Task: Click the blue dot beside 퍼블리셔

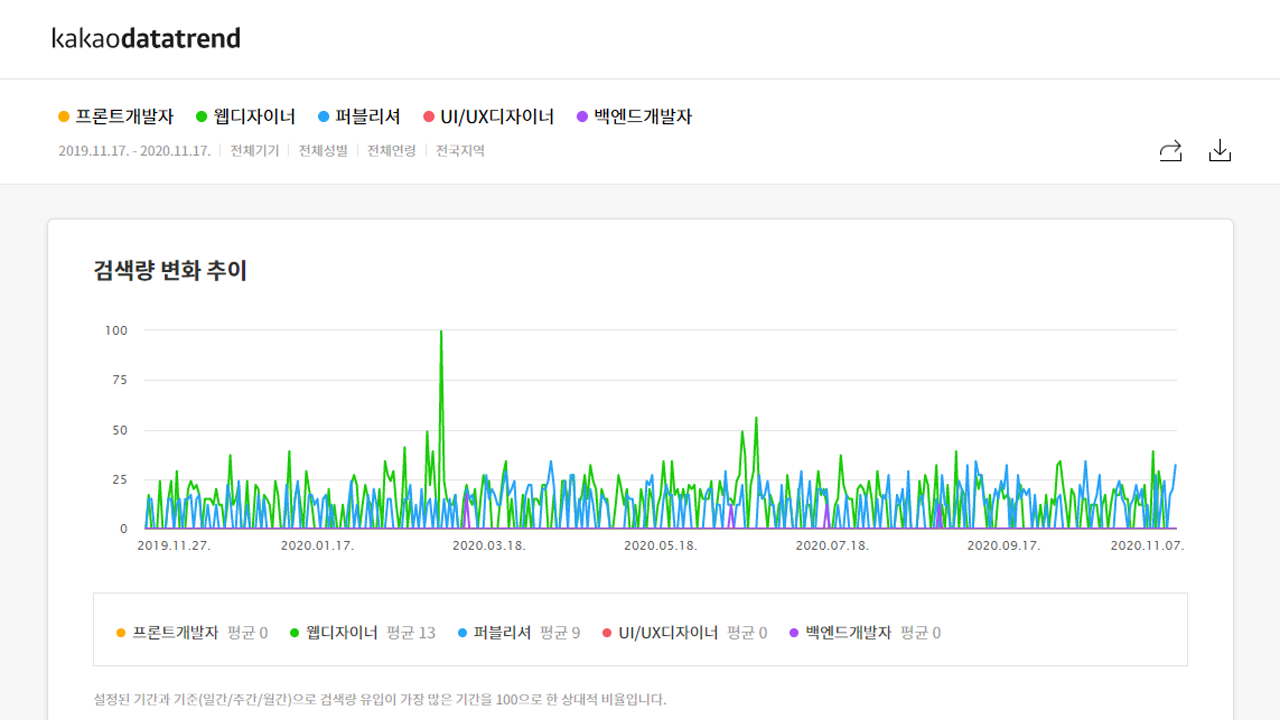Action: pyautogui.click(x=322, y=116)
